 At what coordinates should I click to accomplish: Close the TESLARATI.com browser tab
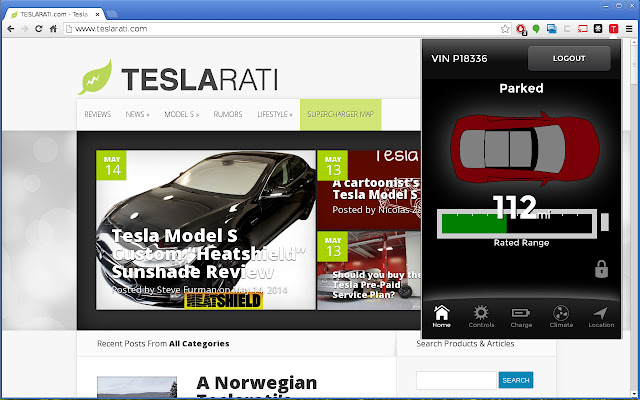pyautogui.click(x=98, y=14)
